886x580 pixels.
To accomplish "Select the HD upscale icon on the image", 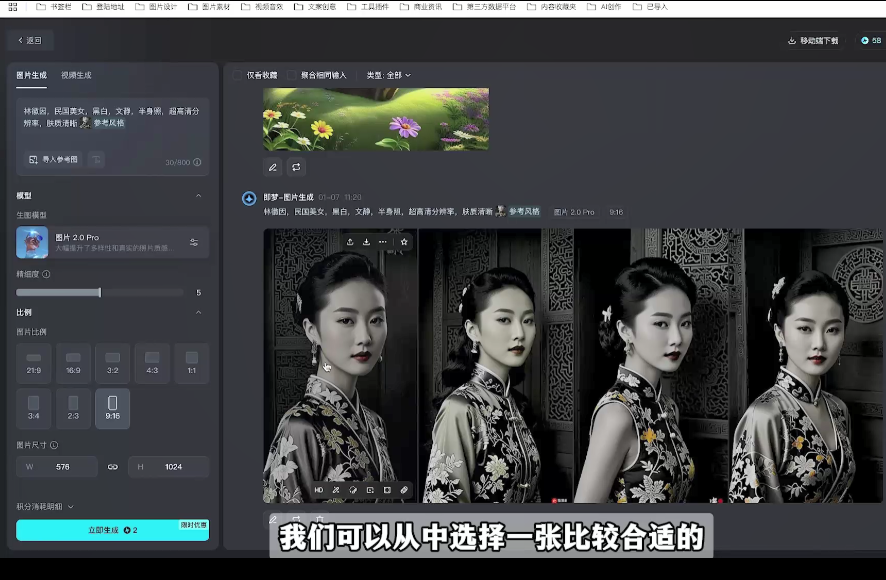I will (x=320, y=491).
